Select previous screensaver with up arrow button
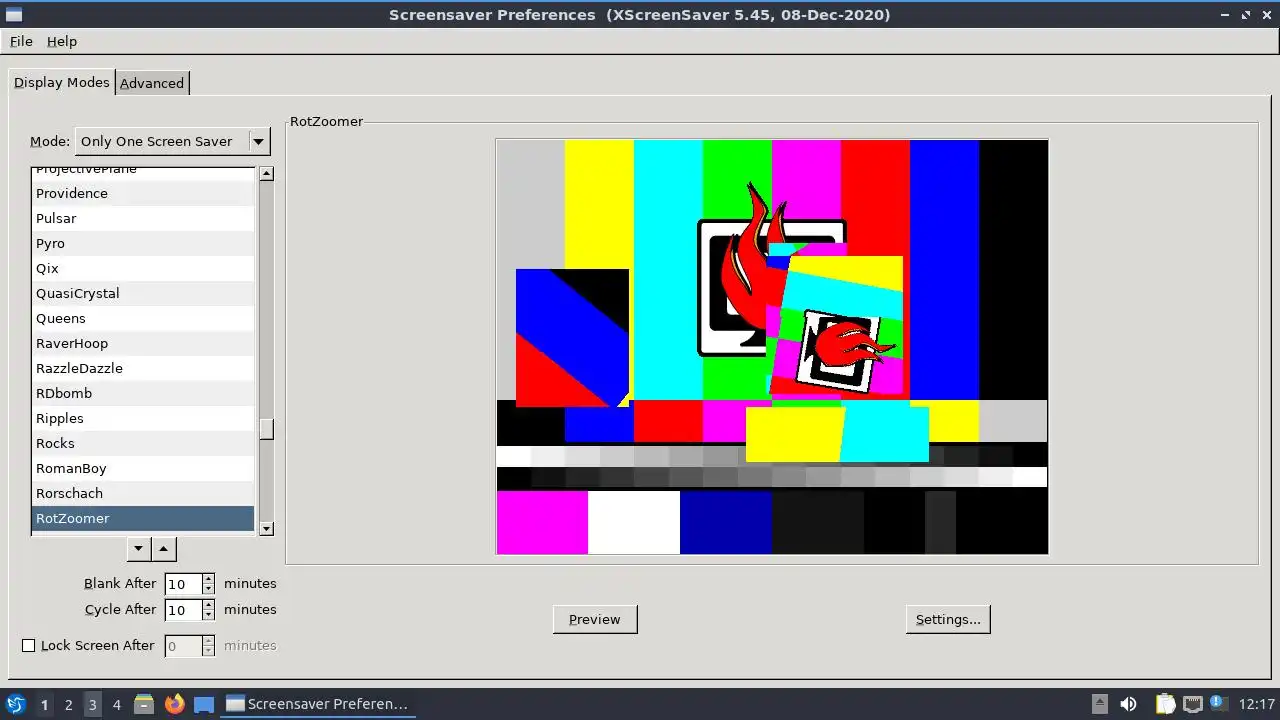1280x720 pixels. tap(164, 548)
